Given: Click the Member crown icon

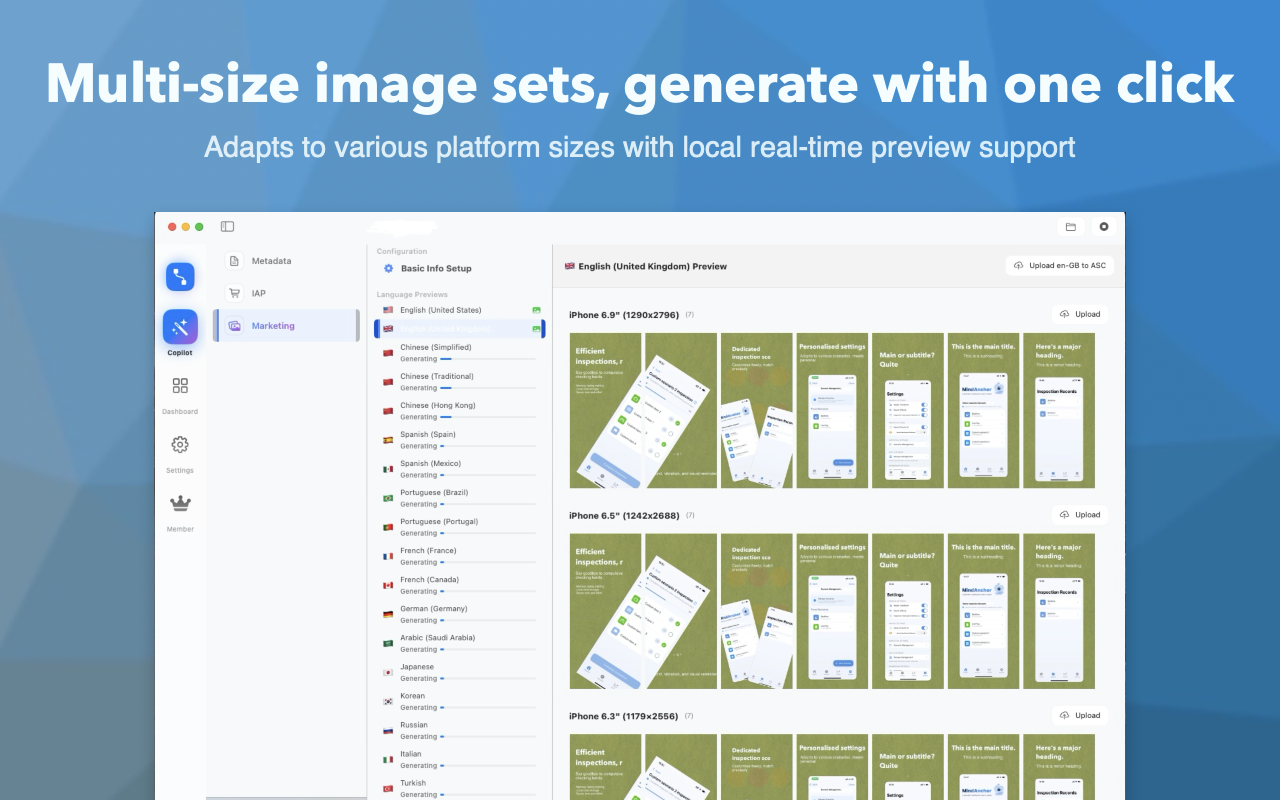Looking at the screenshot, I should (x=180, y=503).
